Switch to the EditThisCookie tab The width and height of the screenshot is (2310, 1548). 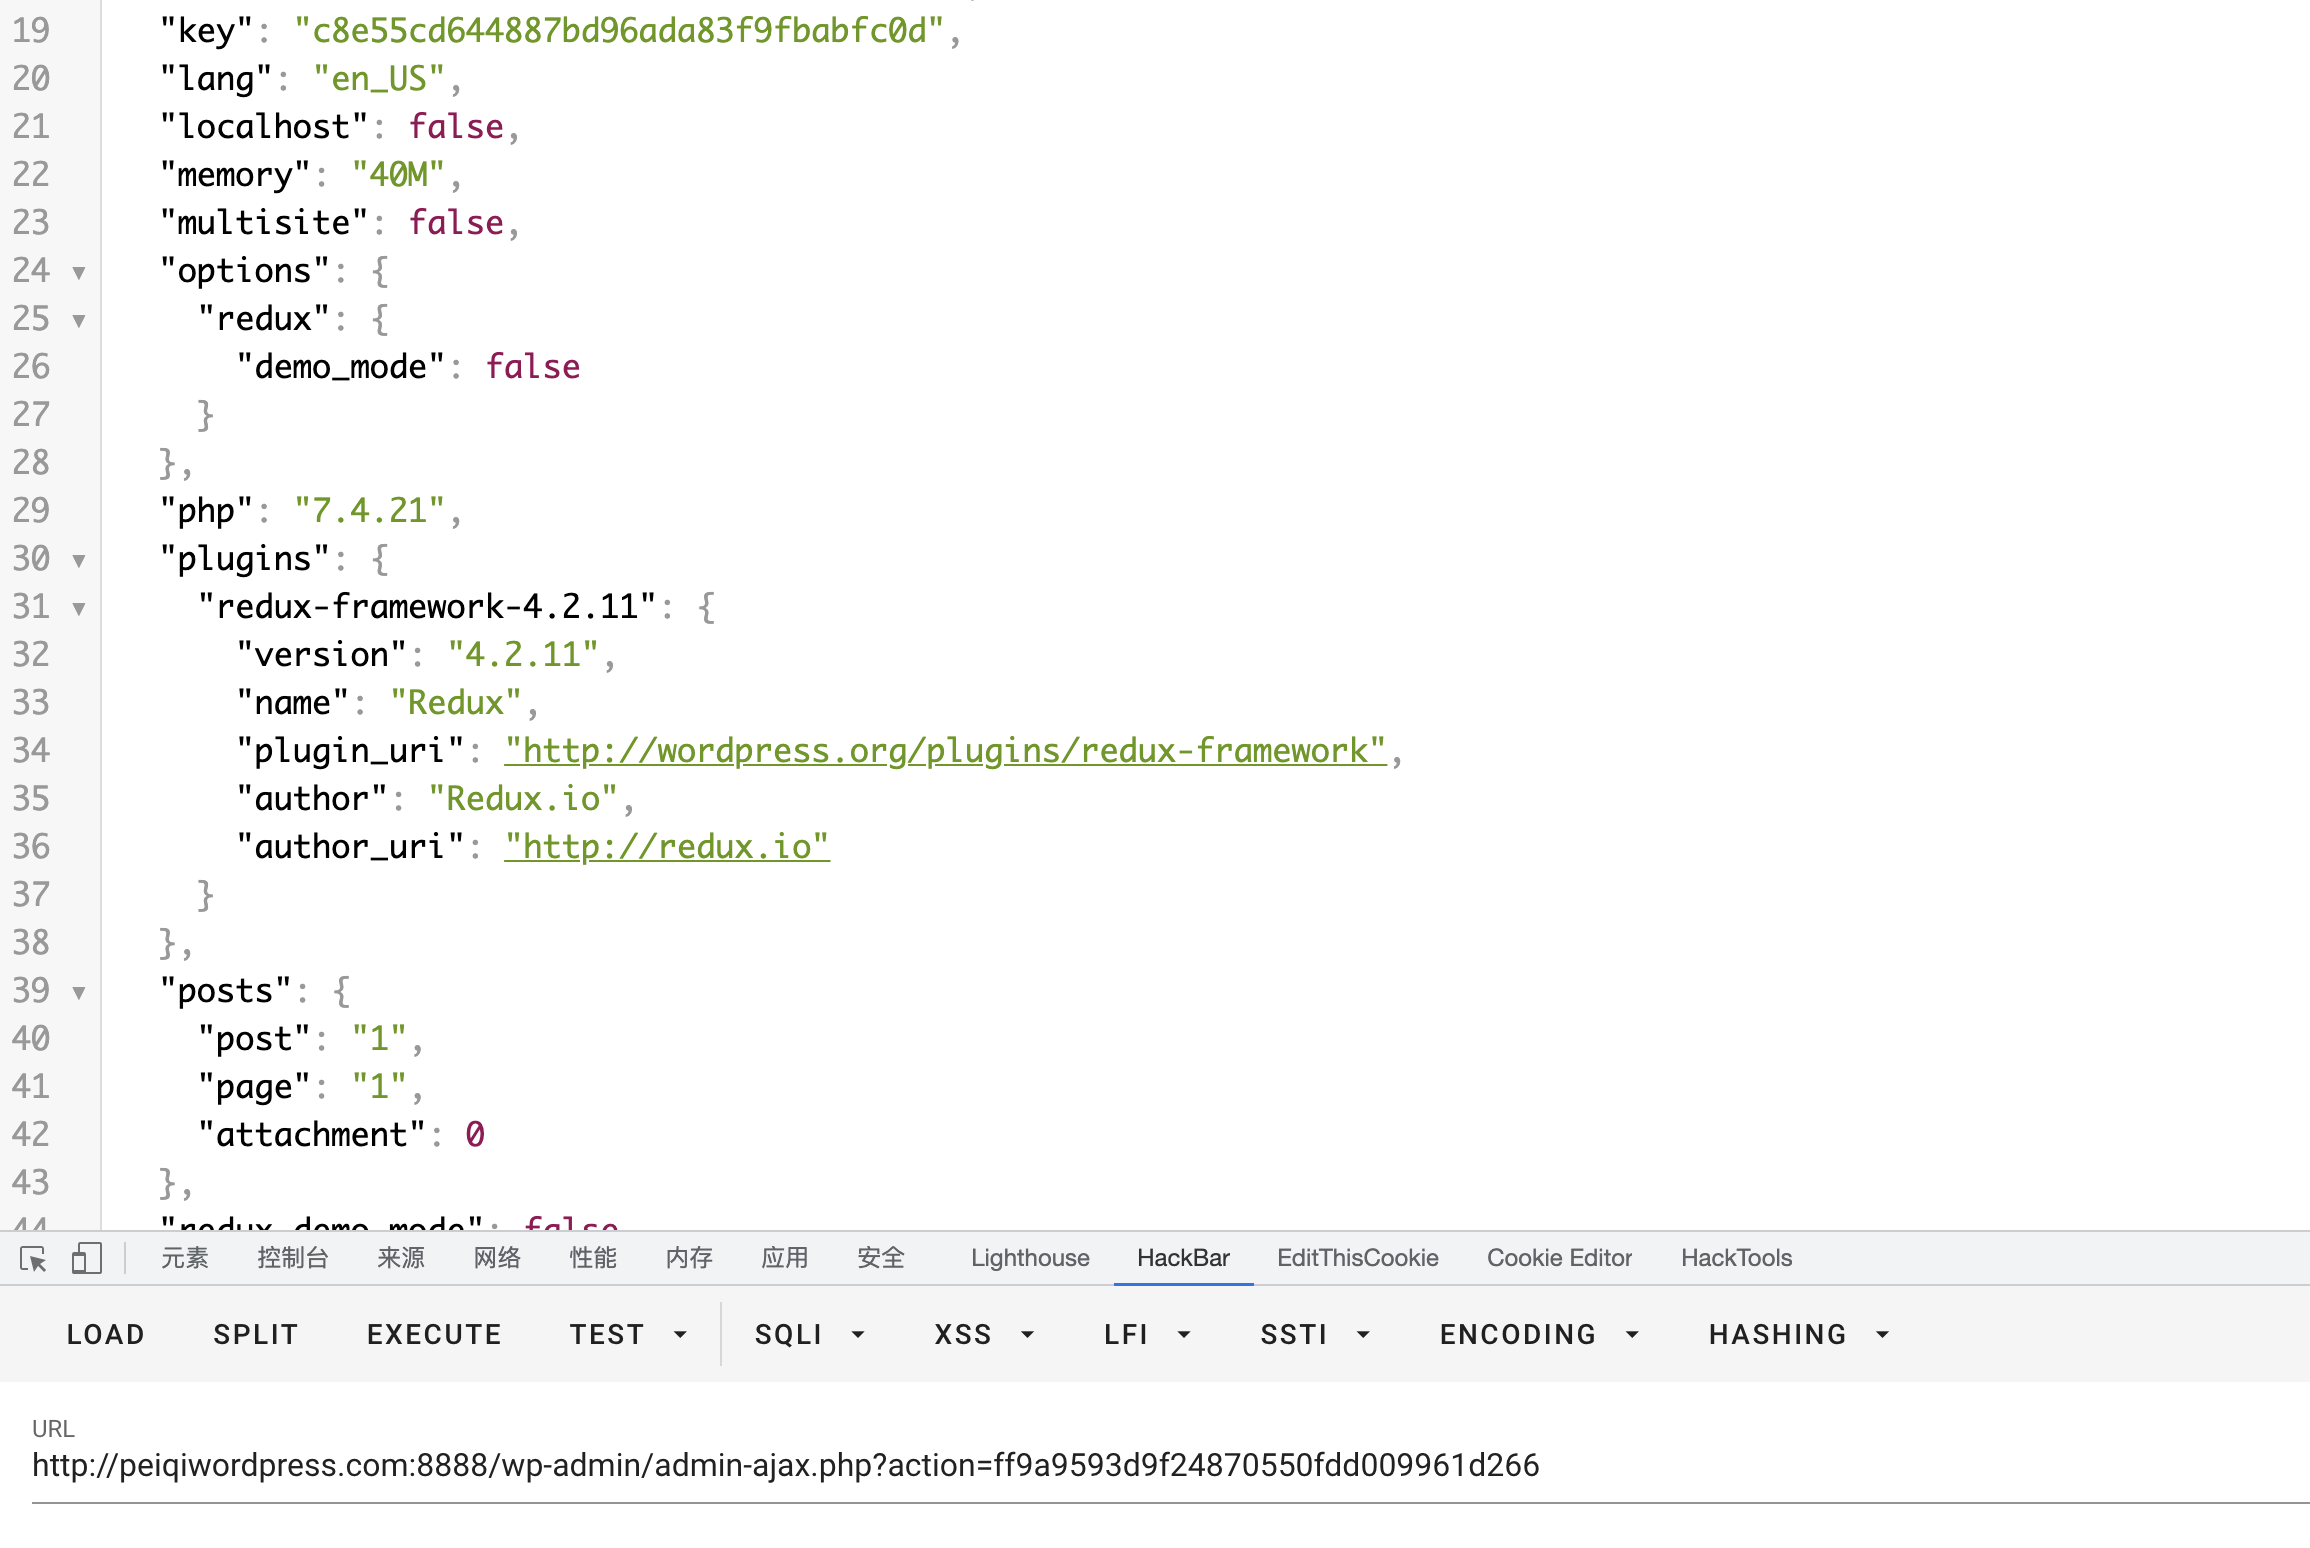pyautogui.click(x=1357, y=1258)
